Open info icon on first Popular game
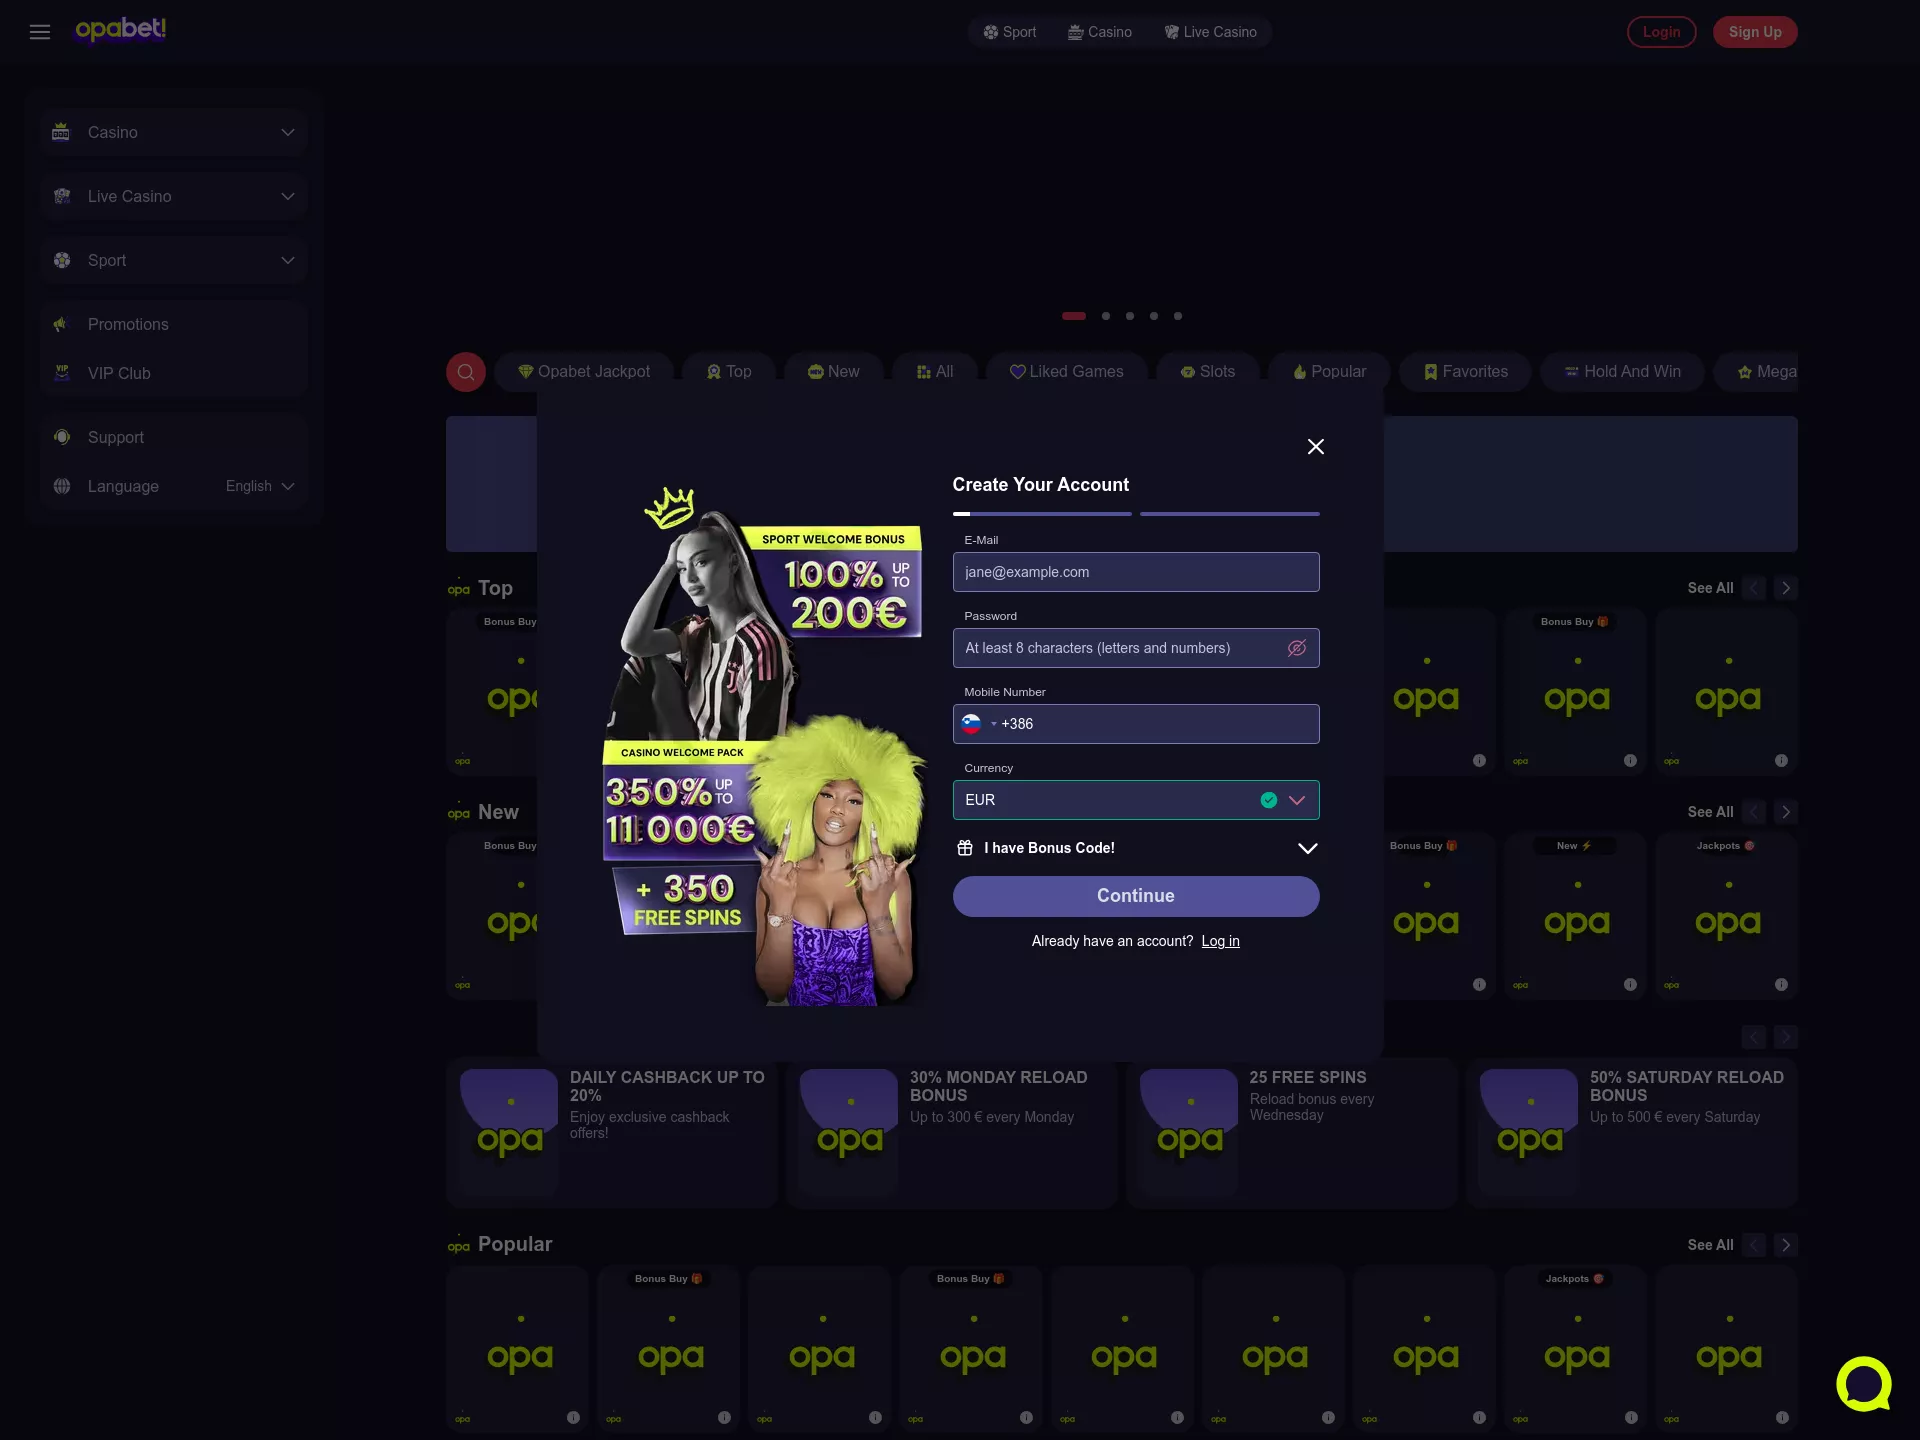Image resolution: width=1920 pixels, height=1440 pixels. coord(573,1417)
